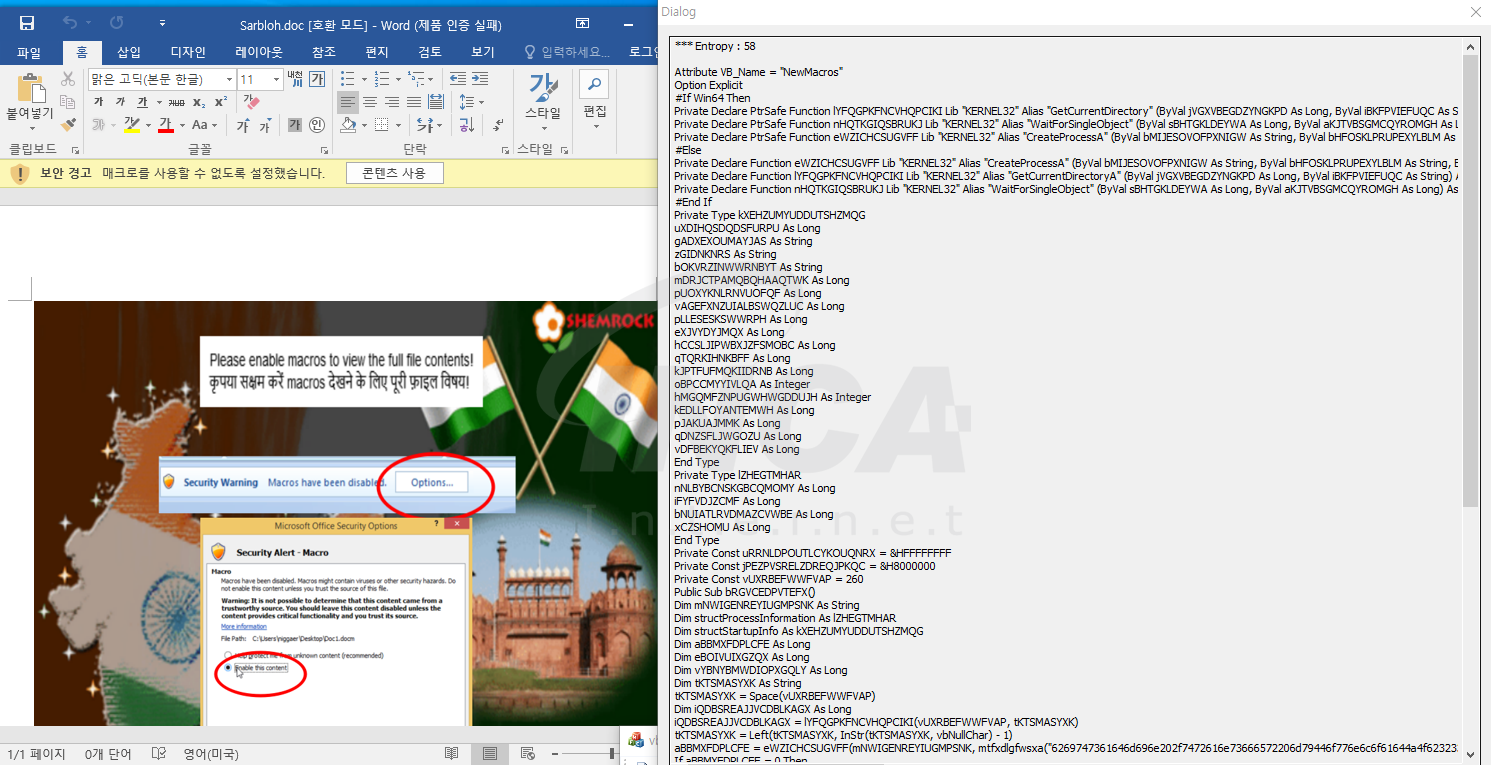
Task: Click the Increase Indent icon
Action: click(480, 79)
